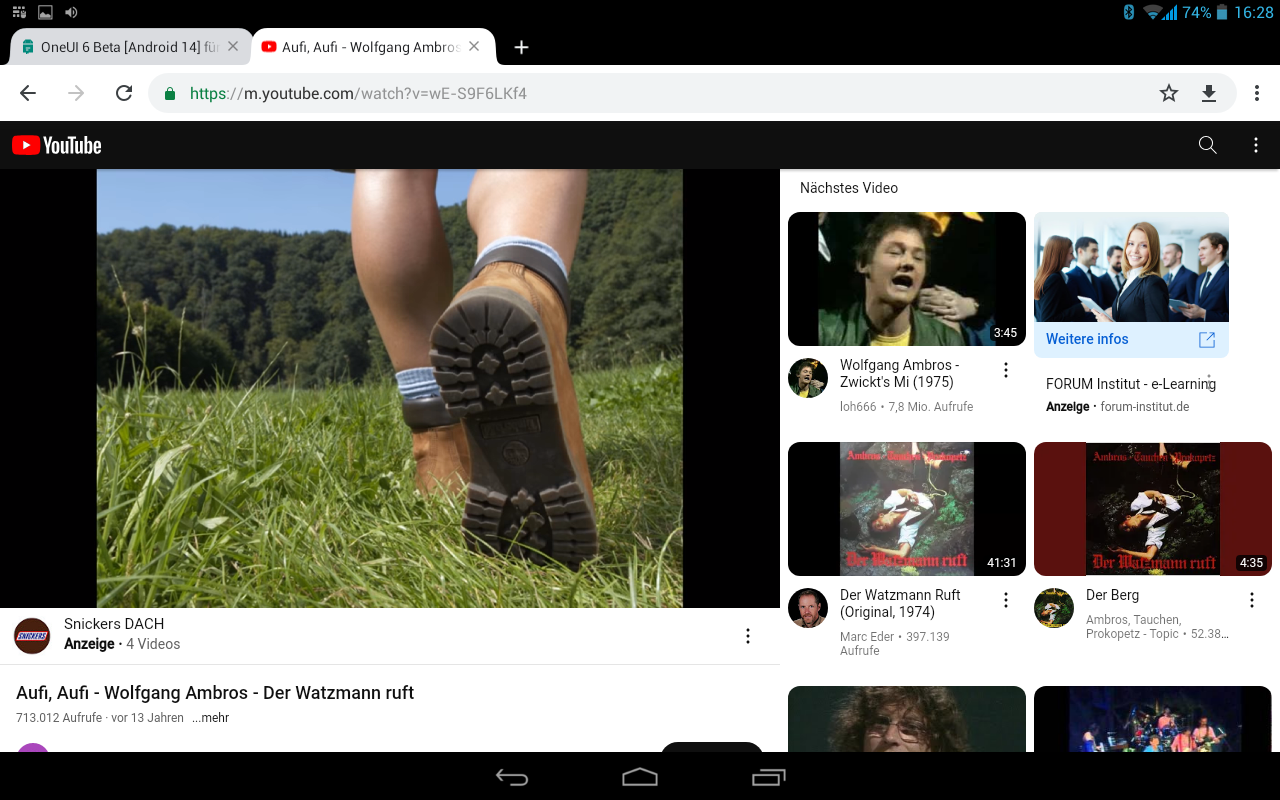Reload the YouTube page
The image size is (1280, 800).
(x=124, y=93)
